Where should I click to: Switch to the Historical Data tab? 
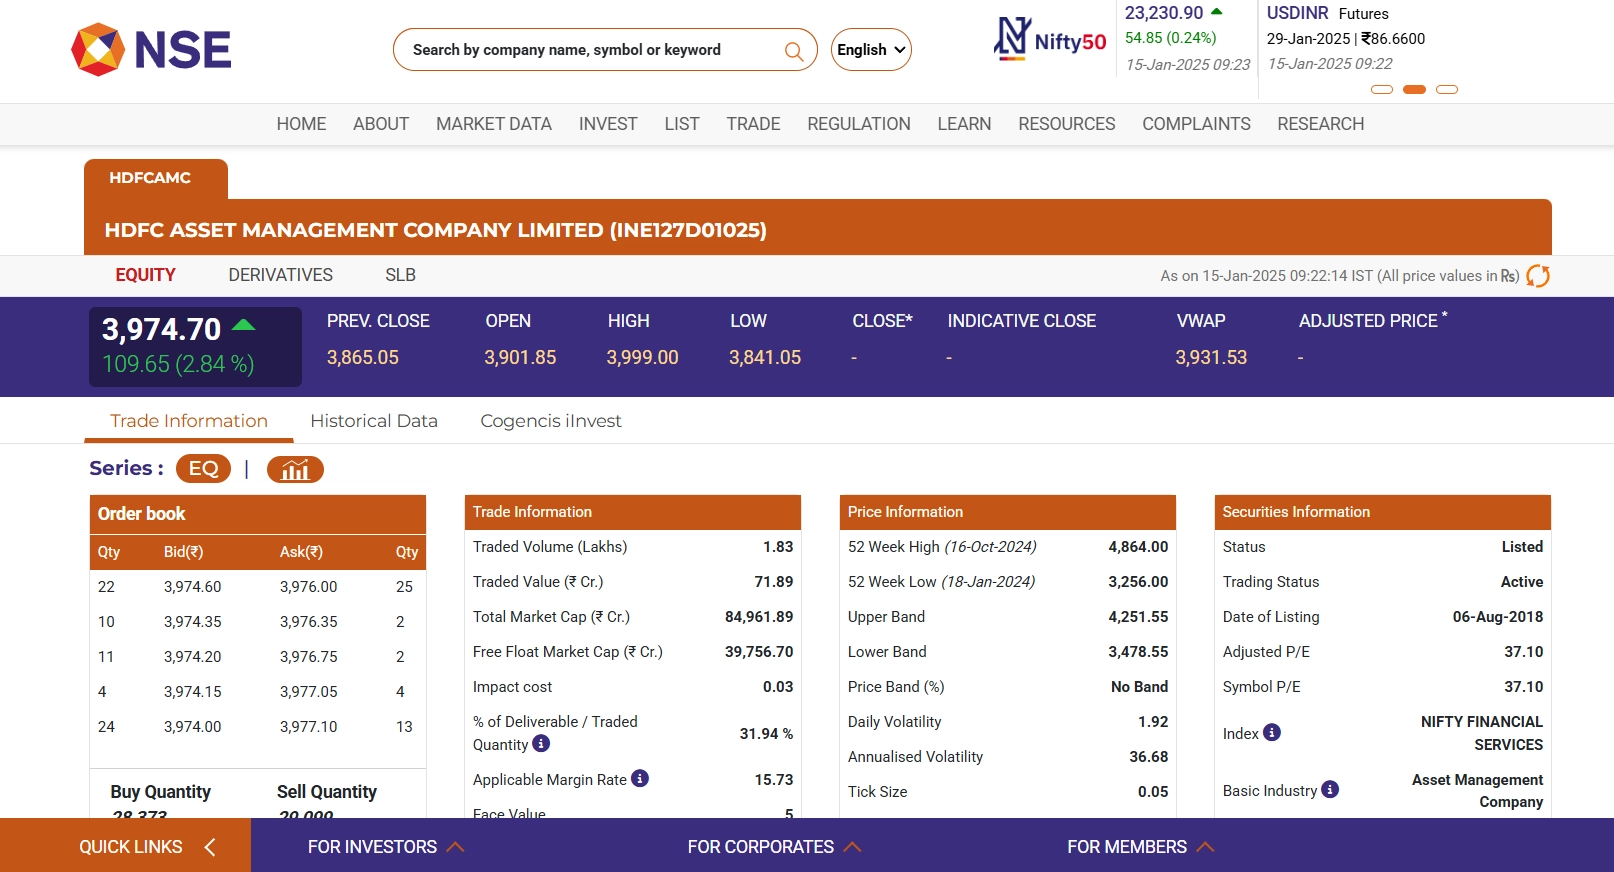pyautogui.click(x=374, y=421)
